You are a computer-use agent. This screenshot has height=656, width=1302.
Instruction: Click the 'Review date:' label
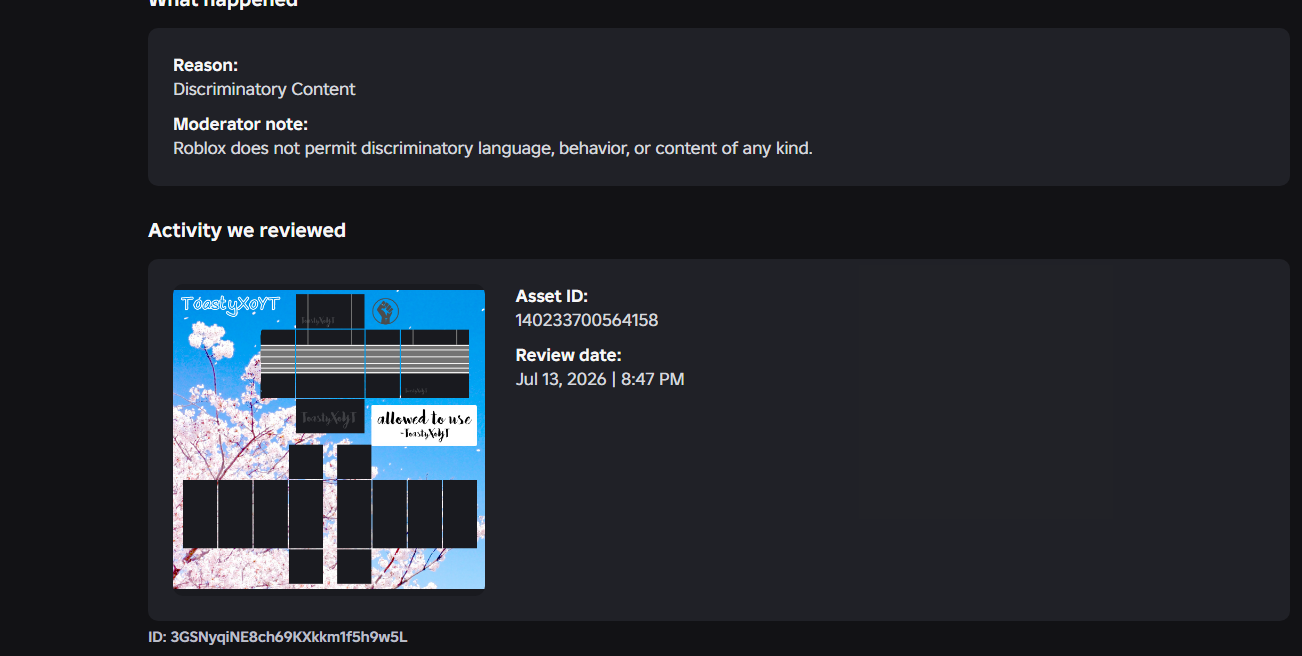tap(569, 355)
